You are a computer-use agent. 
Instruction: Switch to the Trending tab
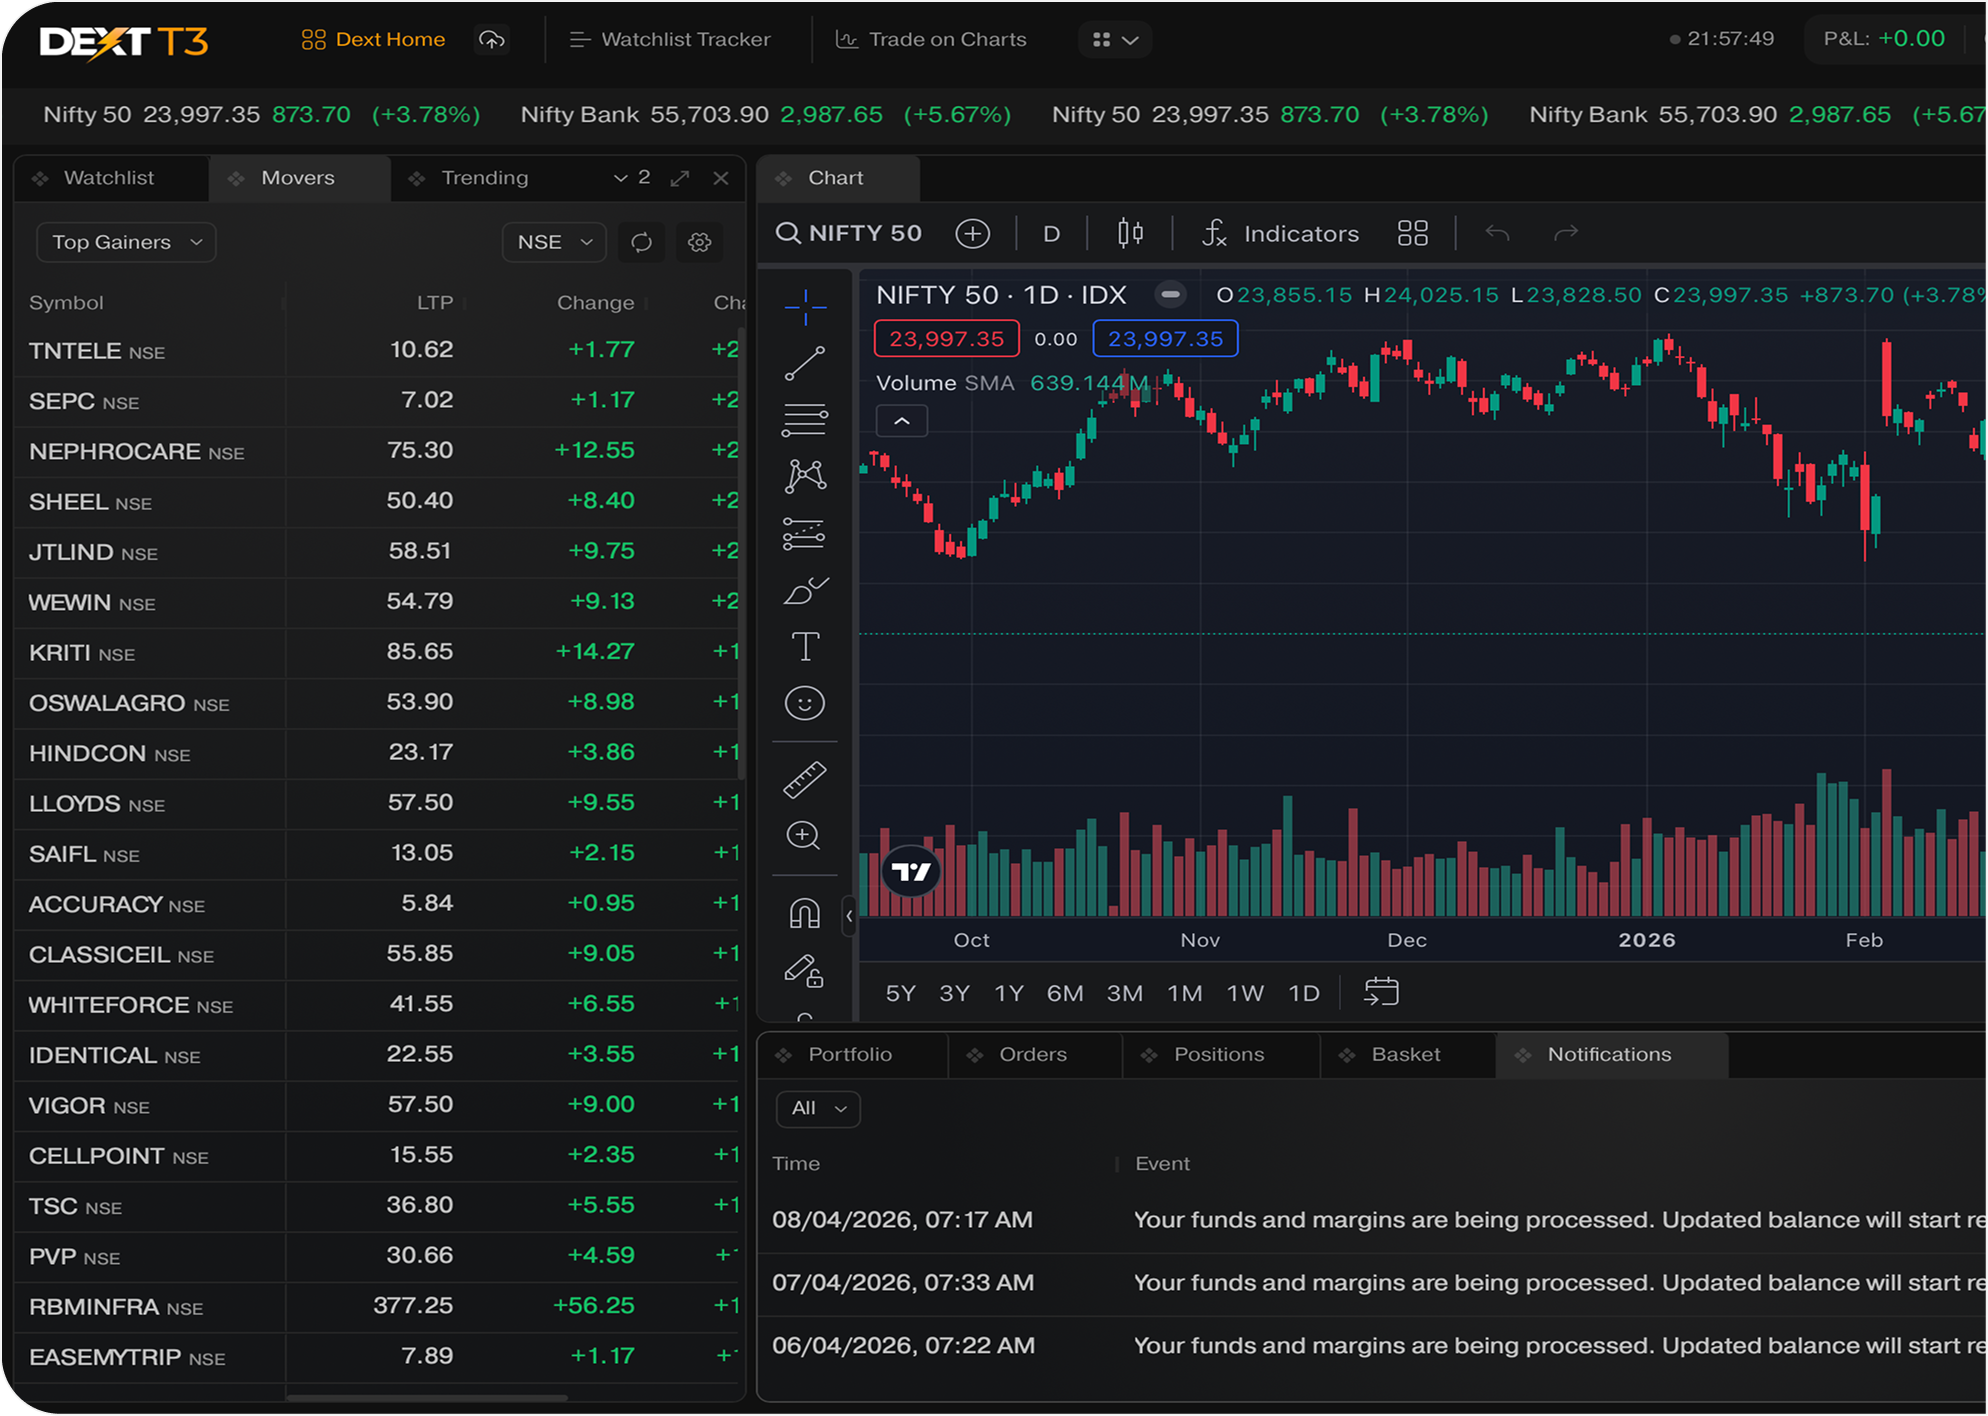[484, 178]
